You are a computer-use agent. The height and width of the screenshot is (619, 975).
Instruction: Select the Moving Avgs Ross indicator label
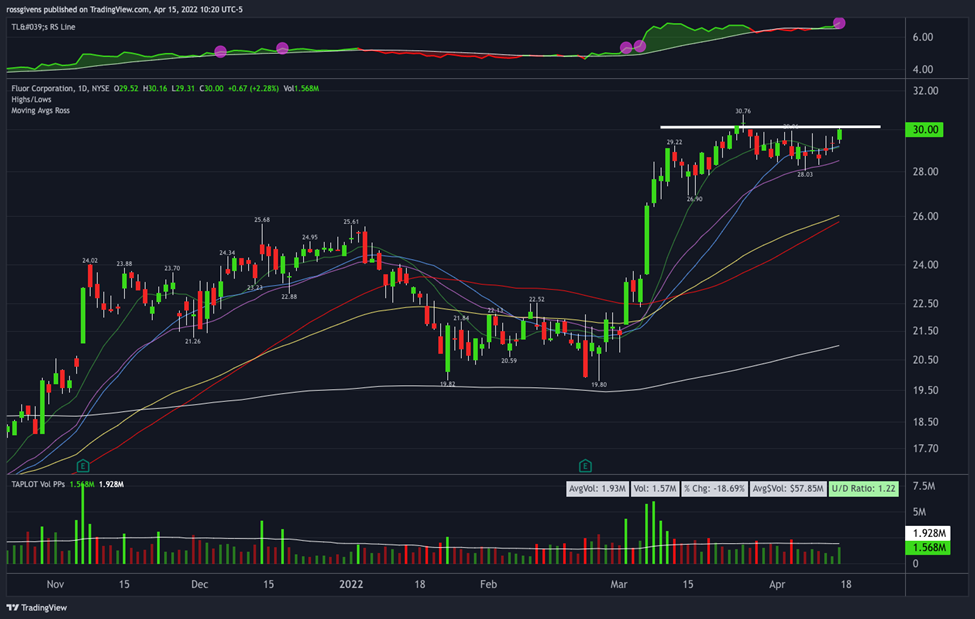(x=40, y=111)
